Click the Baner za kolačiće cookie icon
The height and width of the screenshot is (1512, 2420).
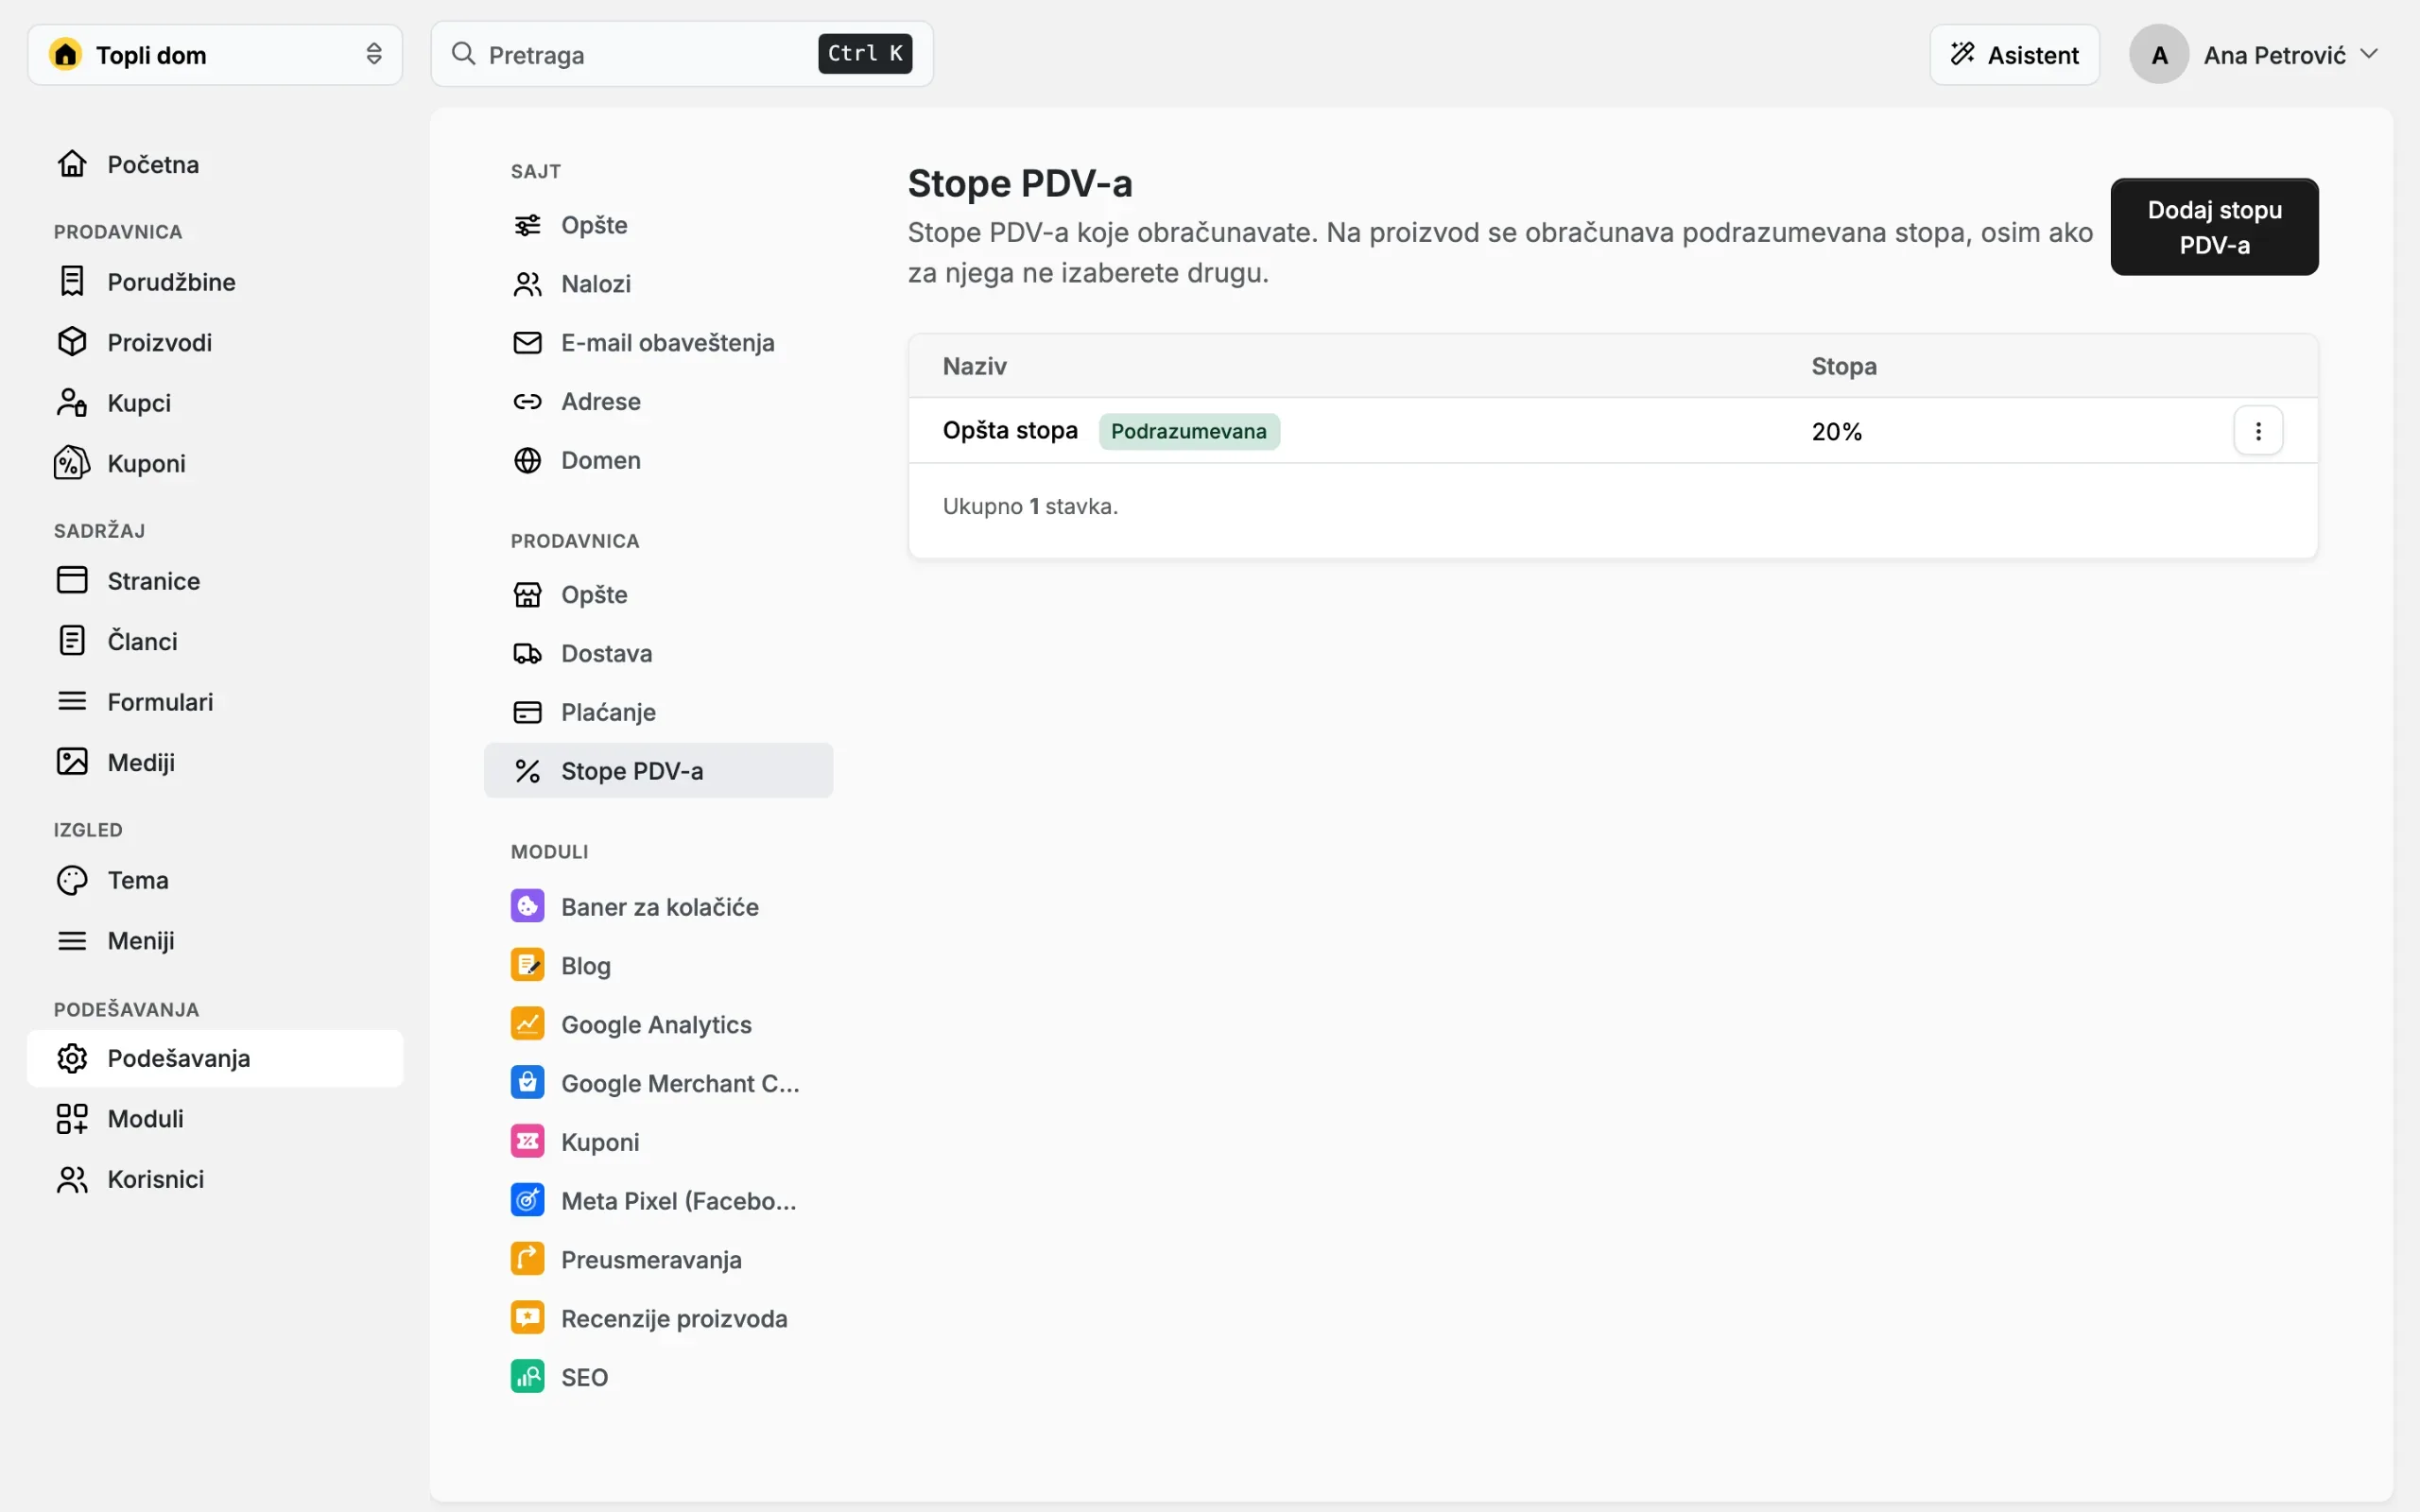click(527, 906)
